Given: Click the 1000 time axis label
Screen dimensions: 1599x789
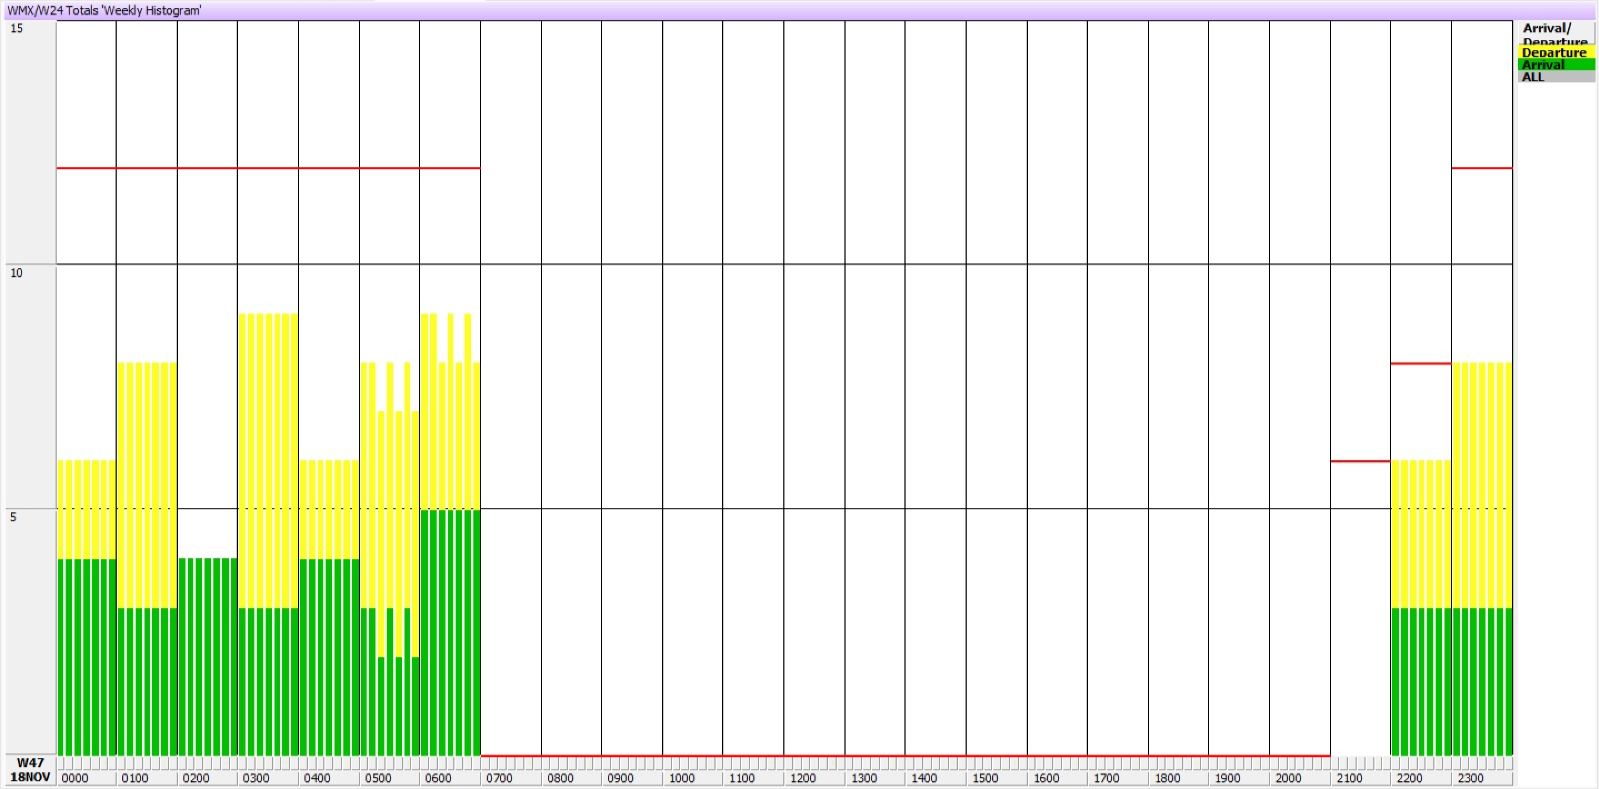Looking at the screenshot, I should point(681,778).
